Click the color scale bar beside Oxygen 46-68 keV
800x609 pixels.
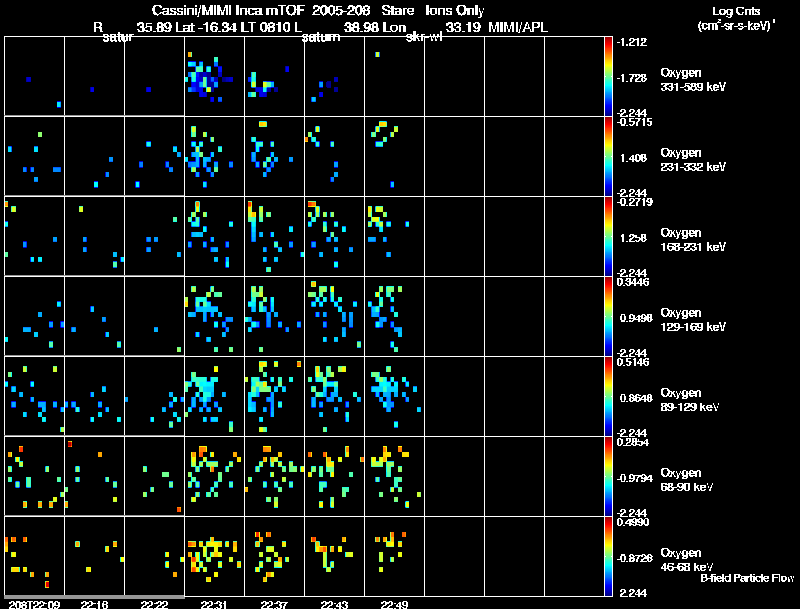click(608, 556)
